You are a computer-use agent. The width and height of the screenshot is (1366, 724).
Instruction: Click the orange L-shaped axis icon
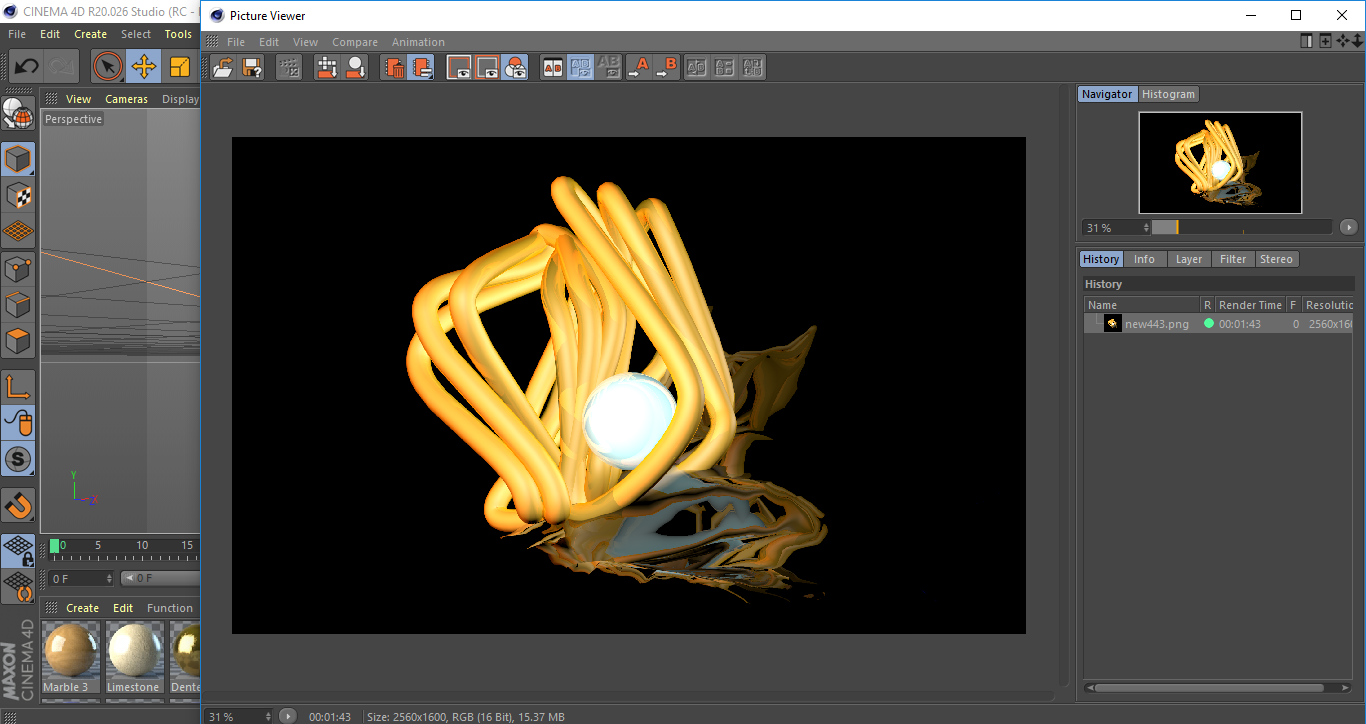[x=18, y=387]
